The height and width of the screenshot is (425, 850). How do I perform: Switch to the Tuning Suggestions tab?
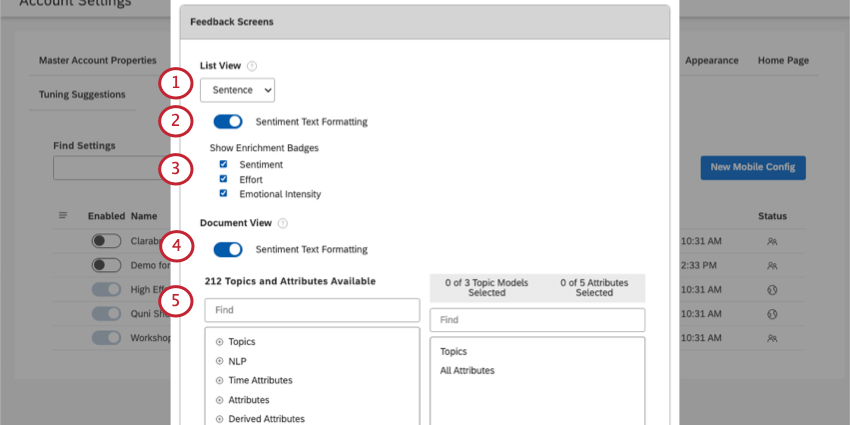(x=82, y=94)
